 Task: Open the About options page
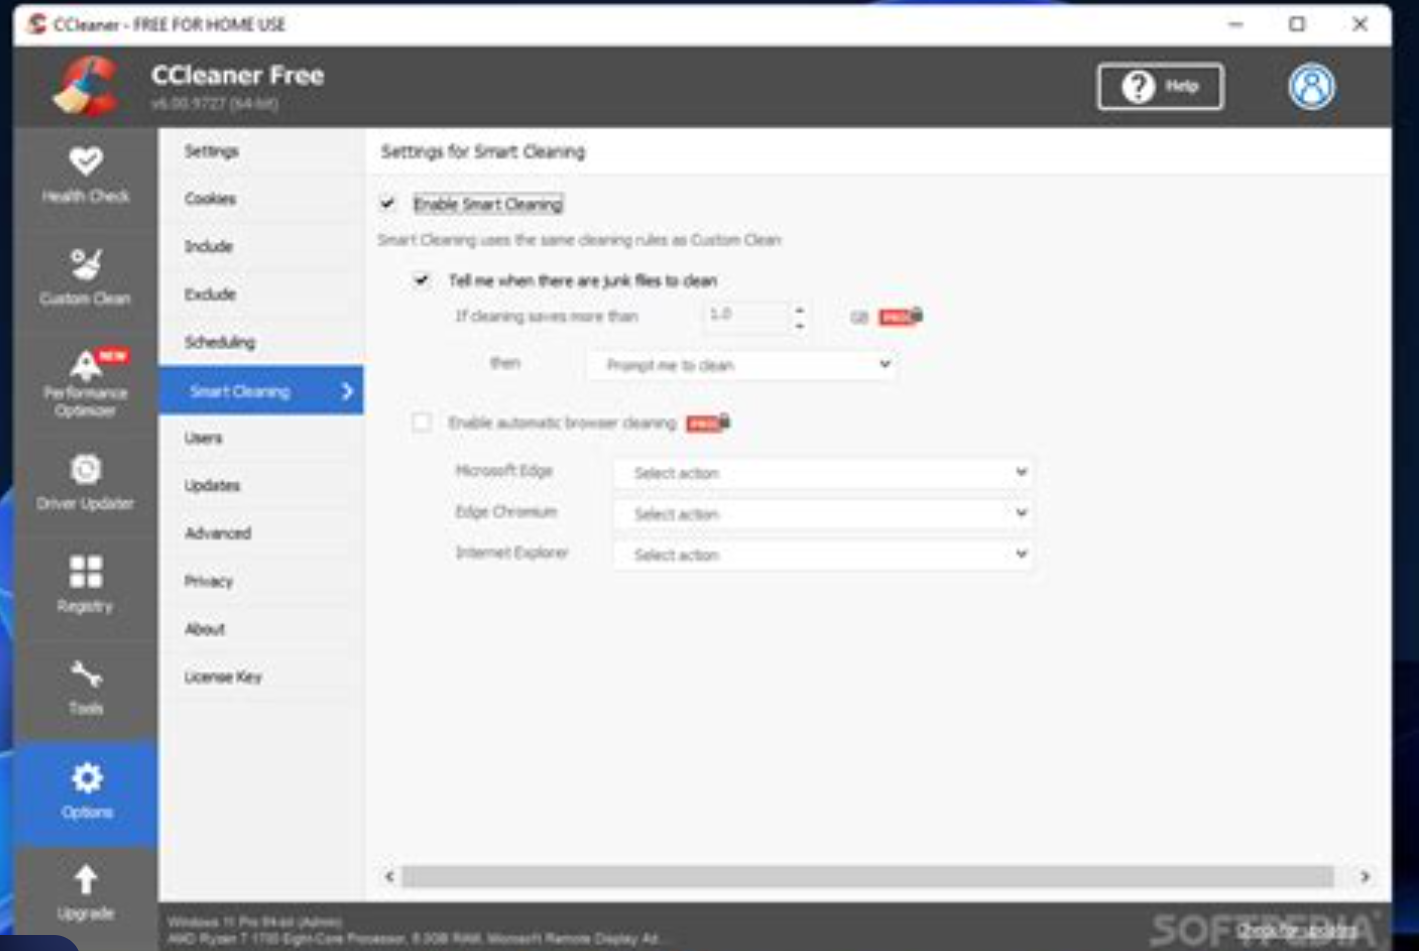261,629
